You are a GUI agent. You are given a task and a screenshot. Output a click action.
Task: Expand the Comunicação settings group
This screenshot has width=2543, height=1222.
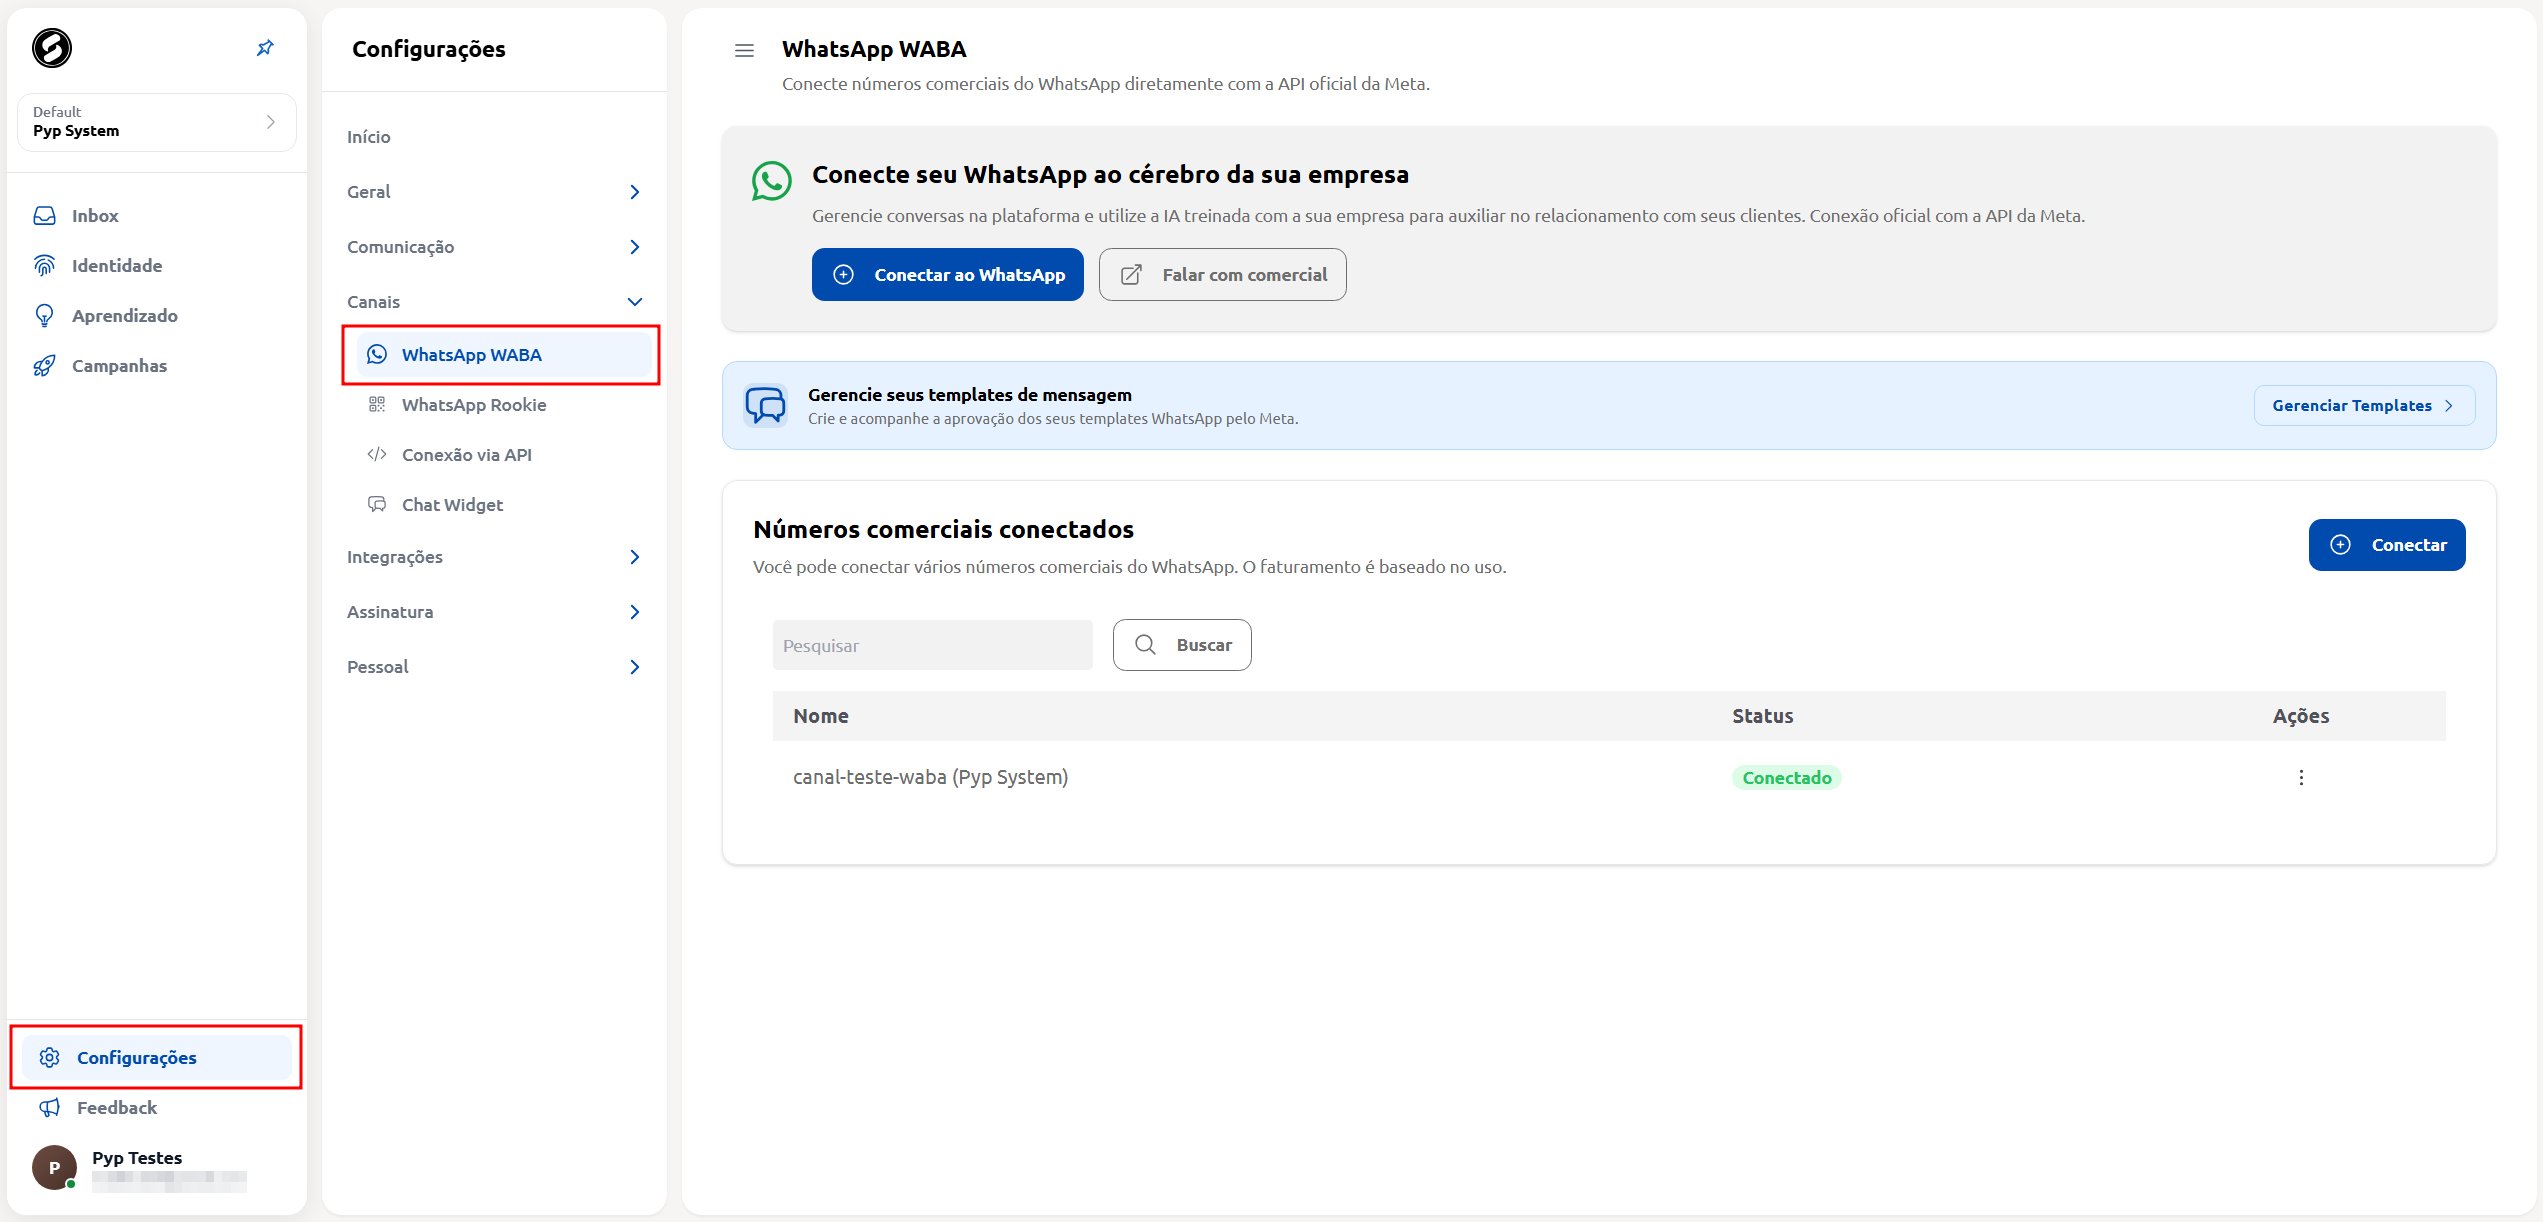click(x=494, y=247)
